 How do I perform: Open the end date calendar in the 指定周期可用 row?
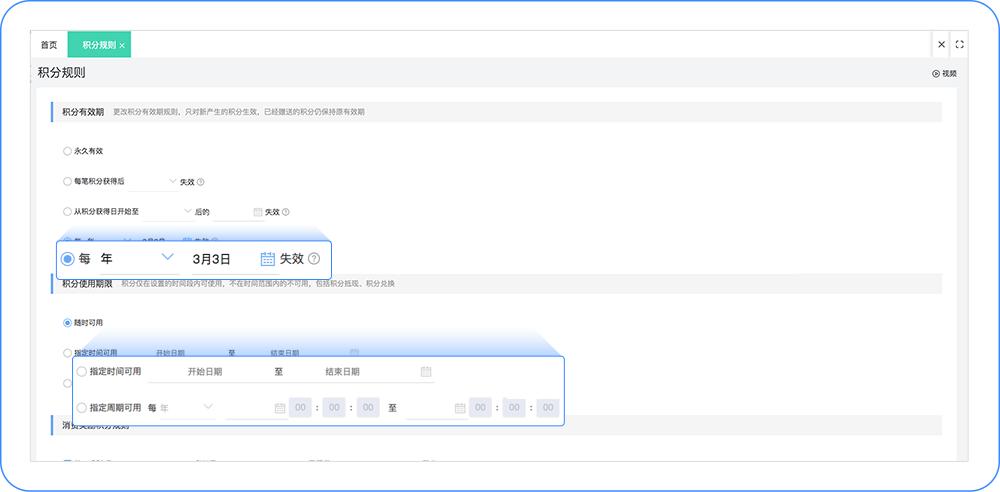coord(460,408)
